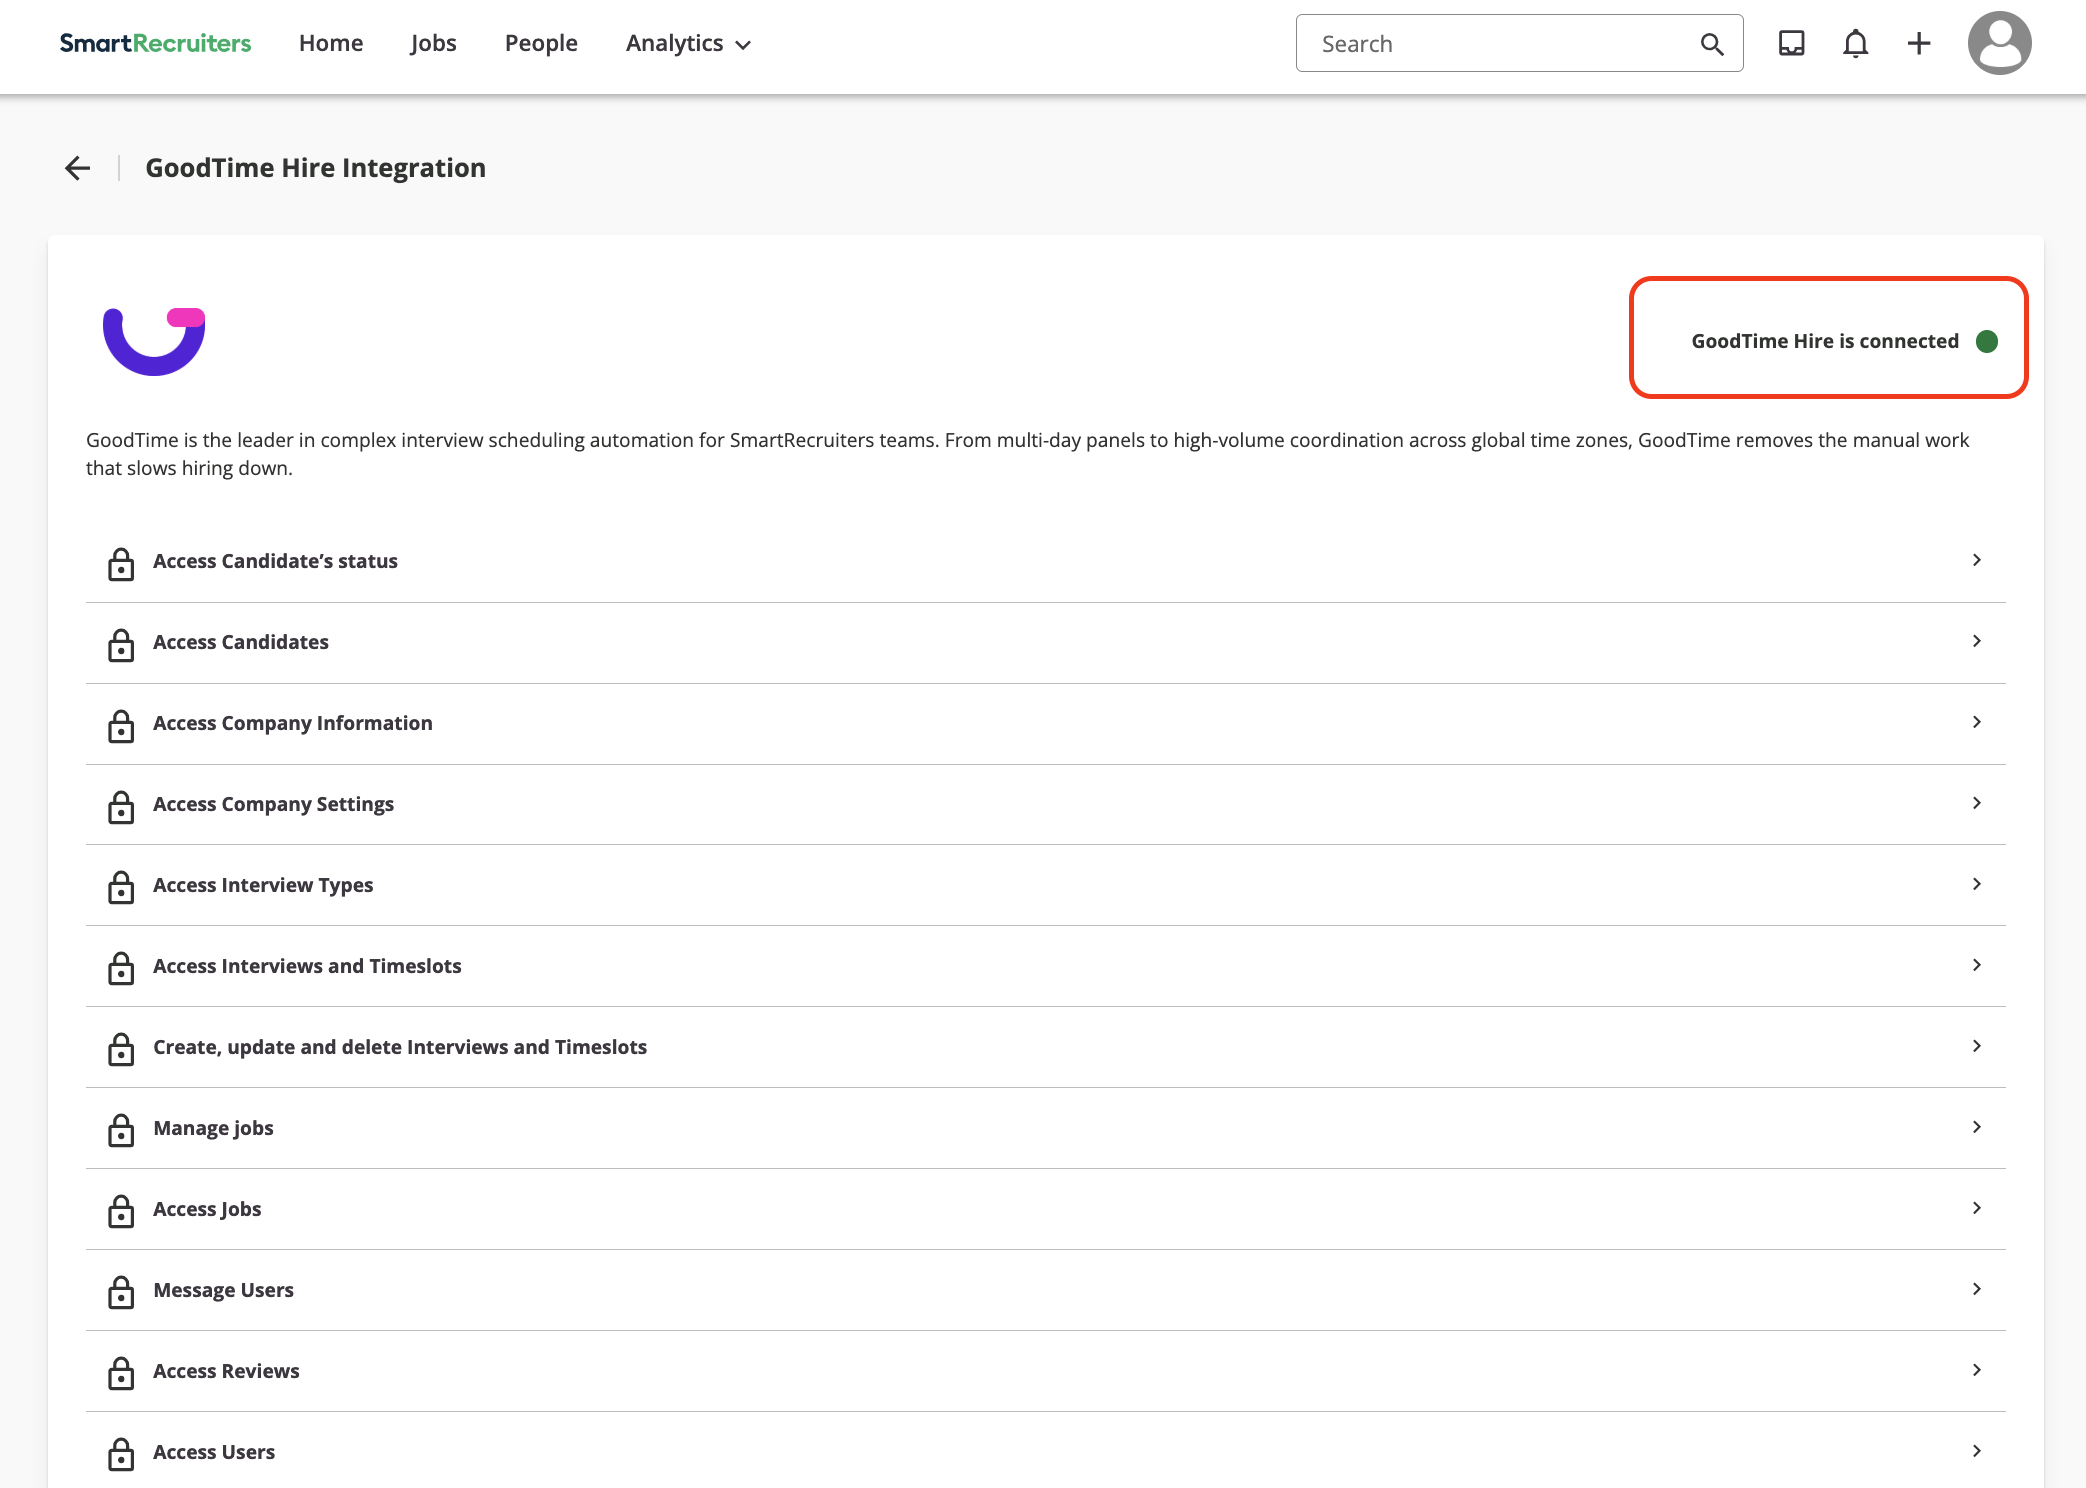Open the inbox tray icon
2086x1488 pixels.
1791,43
